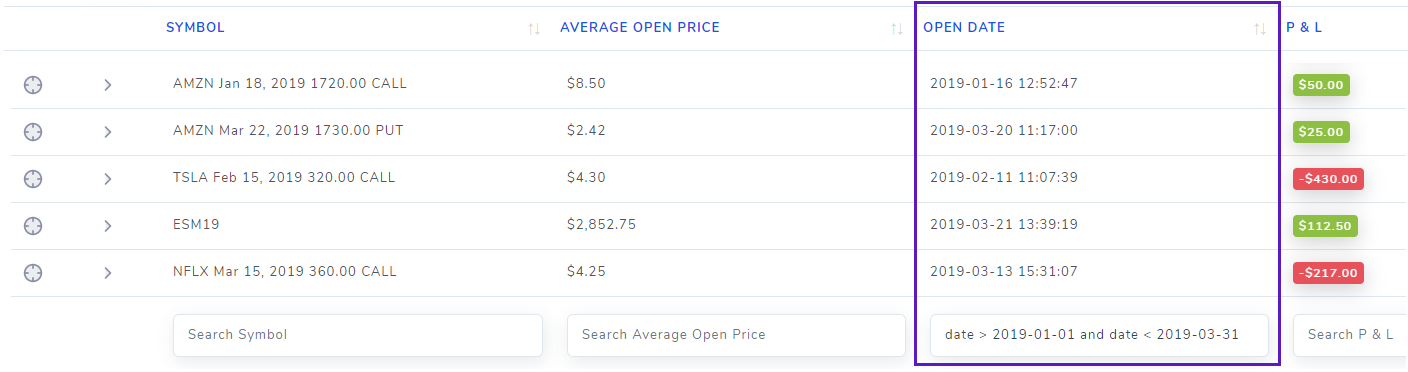Sort by Open Date using arrows

point(1260,29)
